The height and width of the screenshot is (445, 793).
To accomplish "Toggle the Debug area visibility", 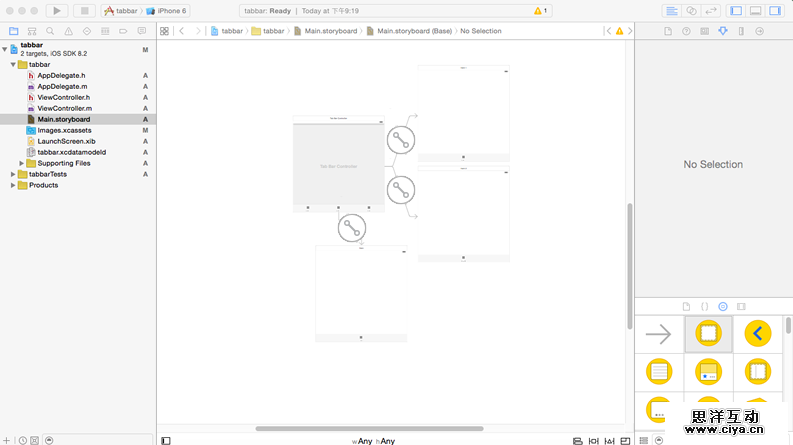I will (756, 11).
